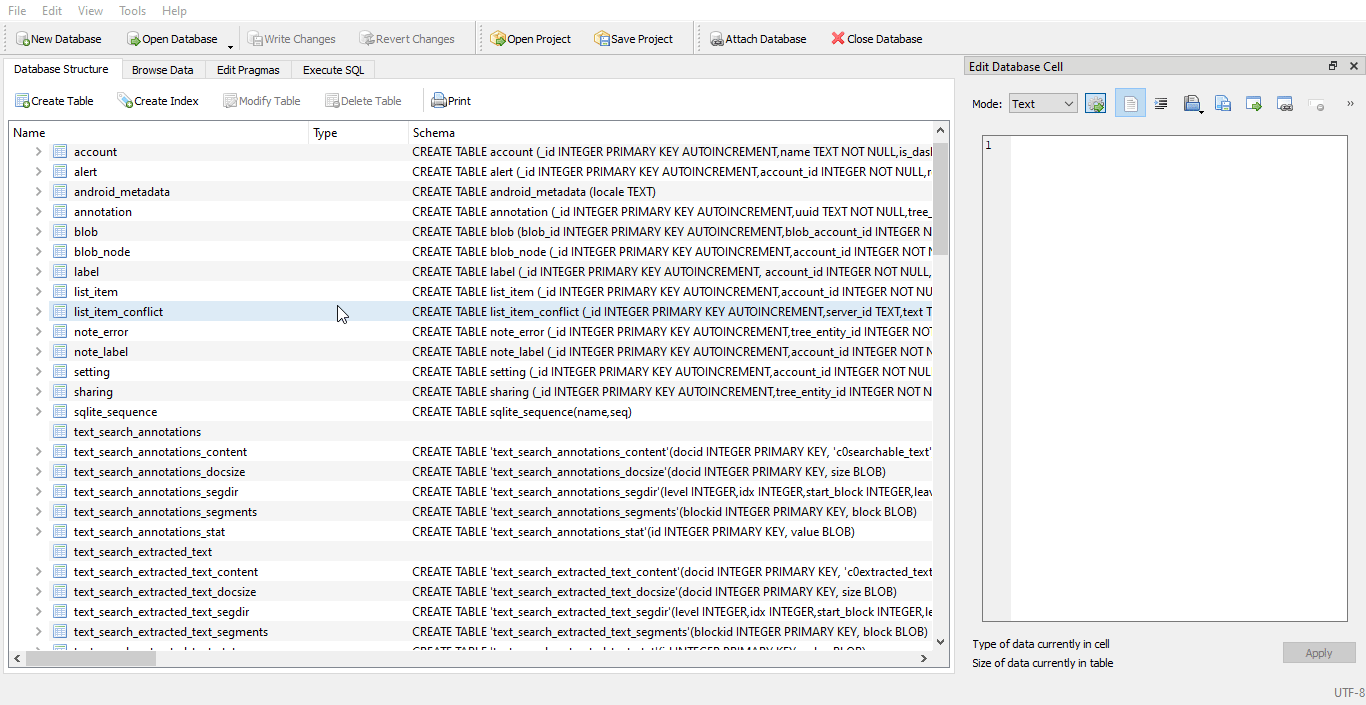Print the database structure
This screenshot has height=705, width=1366.
450,100
